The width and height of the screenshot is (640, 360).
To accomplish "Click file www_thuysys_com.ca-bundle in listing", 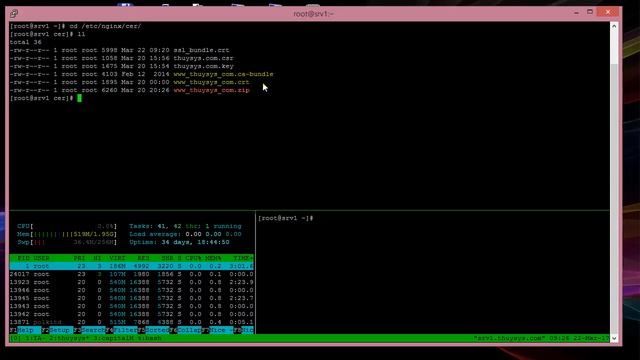I will pyautogui.click(x=223, y=74).
